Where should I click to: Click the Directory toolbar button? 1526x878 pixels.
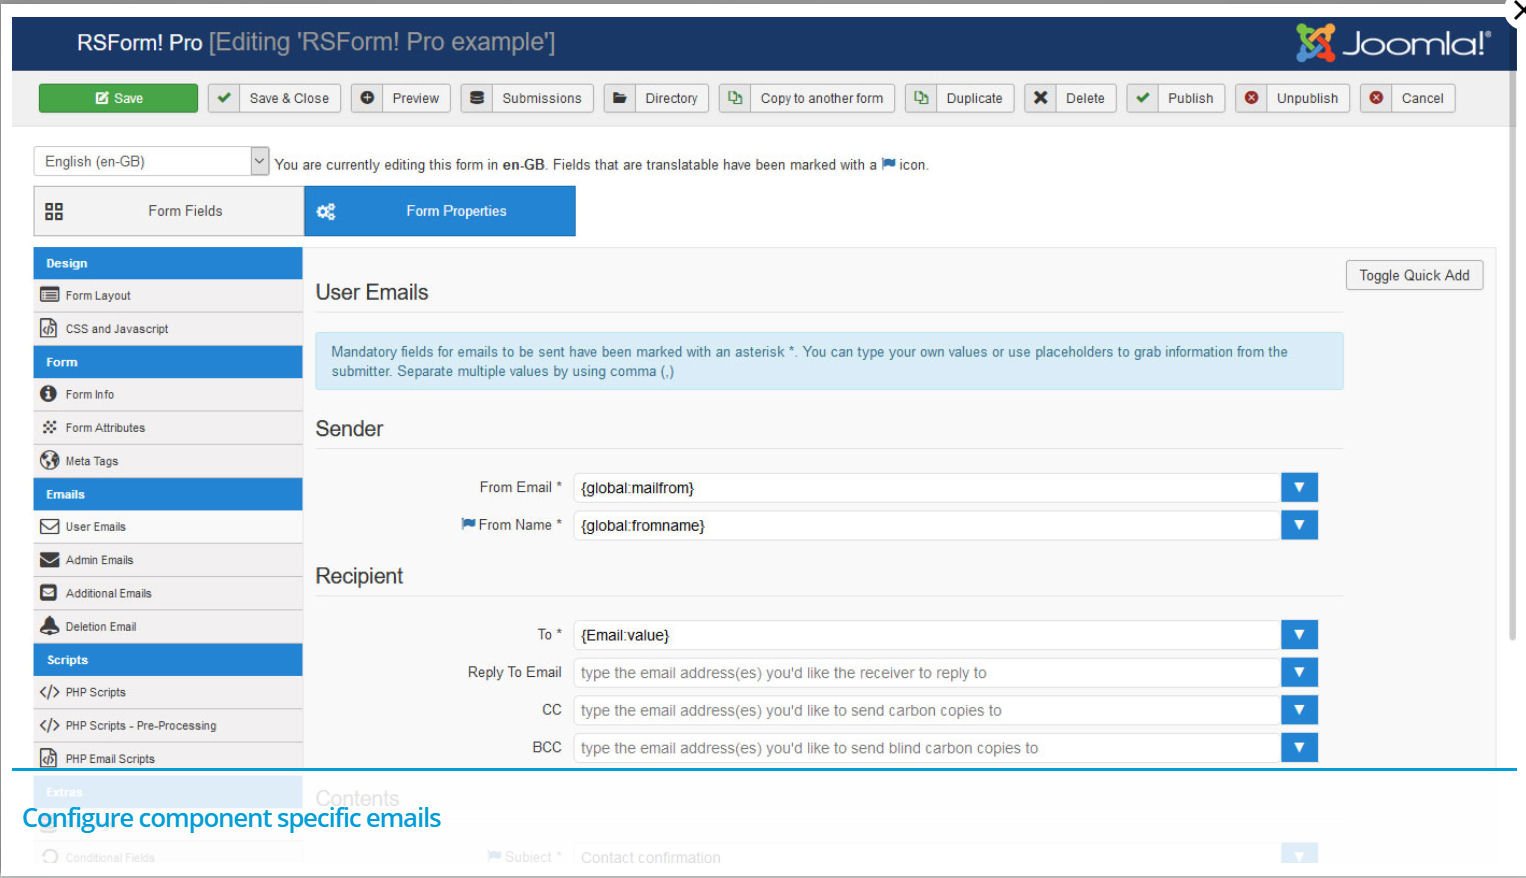(657, 98)
